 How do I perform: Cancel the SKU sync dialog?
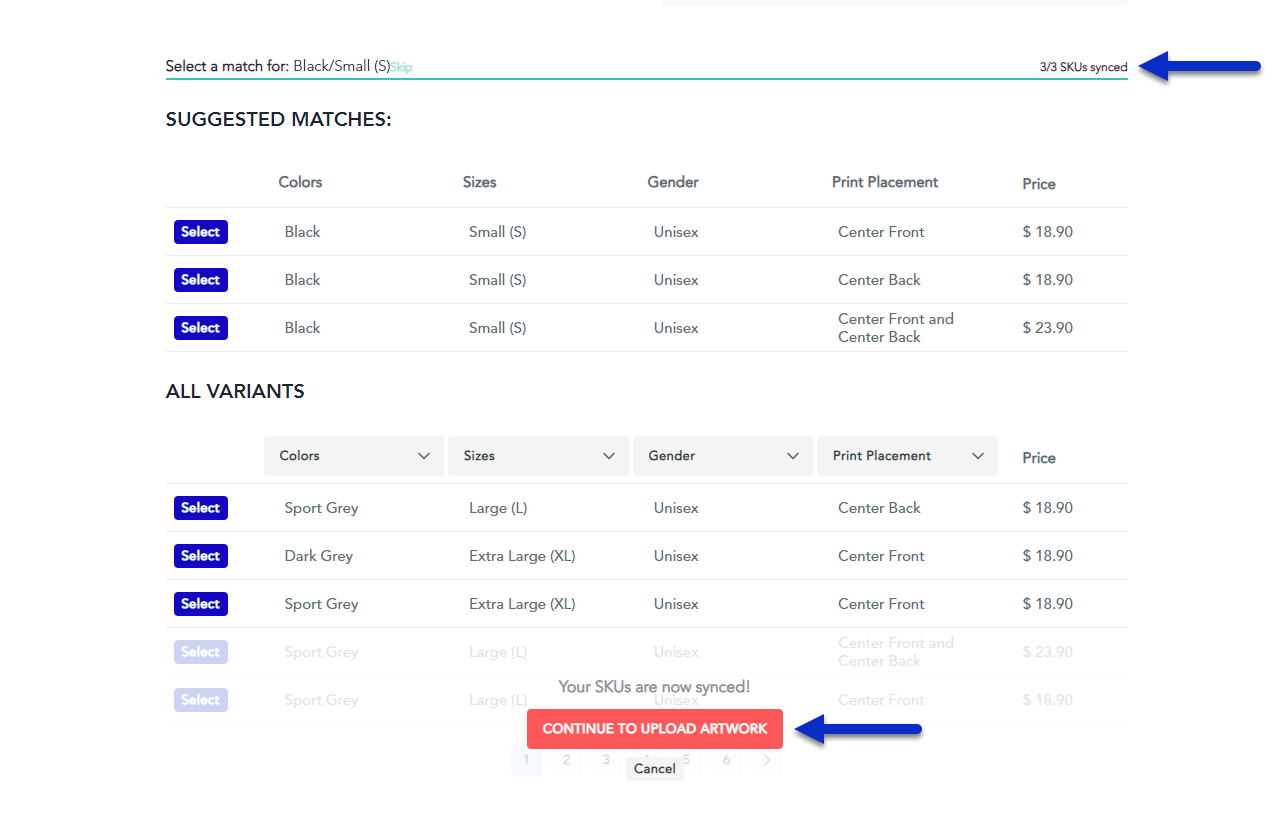(x=654, y=768)
